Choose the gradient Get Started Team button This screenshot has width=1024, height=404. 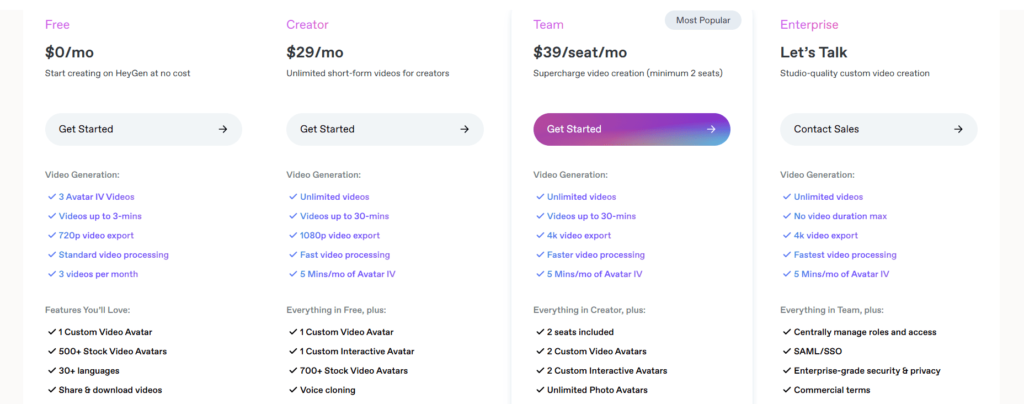[x=632, y=129]
